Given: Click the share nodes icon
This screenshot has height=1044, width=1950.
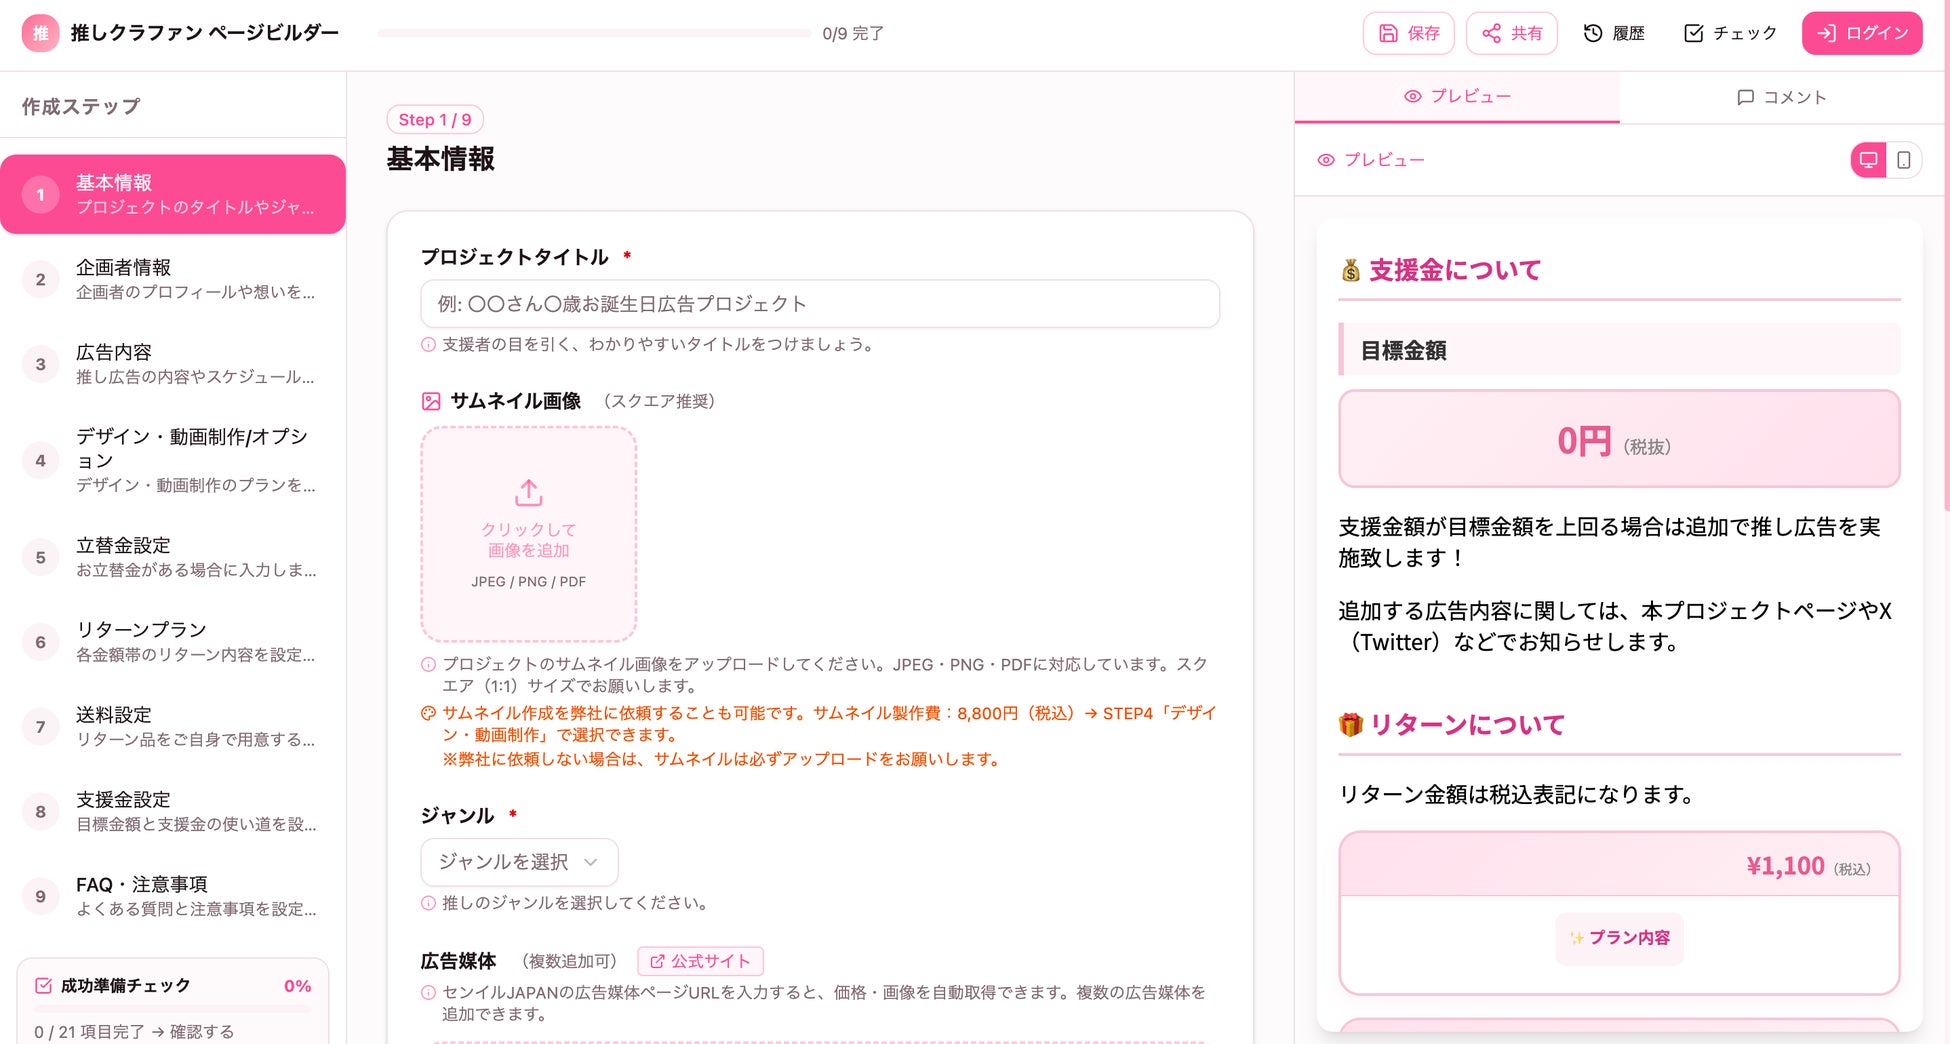Looking at the screenshot, I should 1491,33.
